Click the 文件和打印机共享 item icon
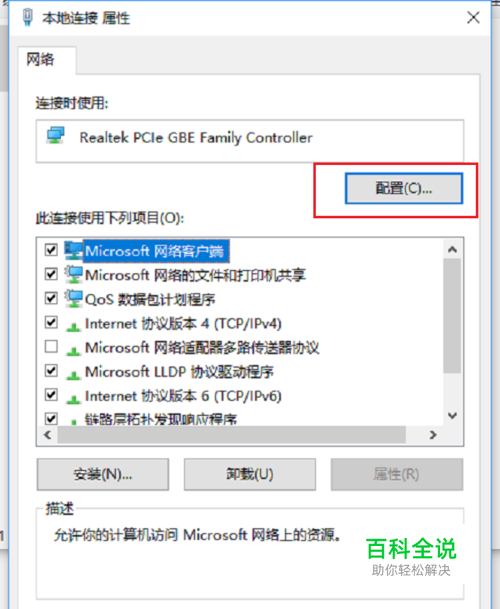This screenshot has width=500, height=609. point(73,275)
